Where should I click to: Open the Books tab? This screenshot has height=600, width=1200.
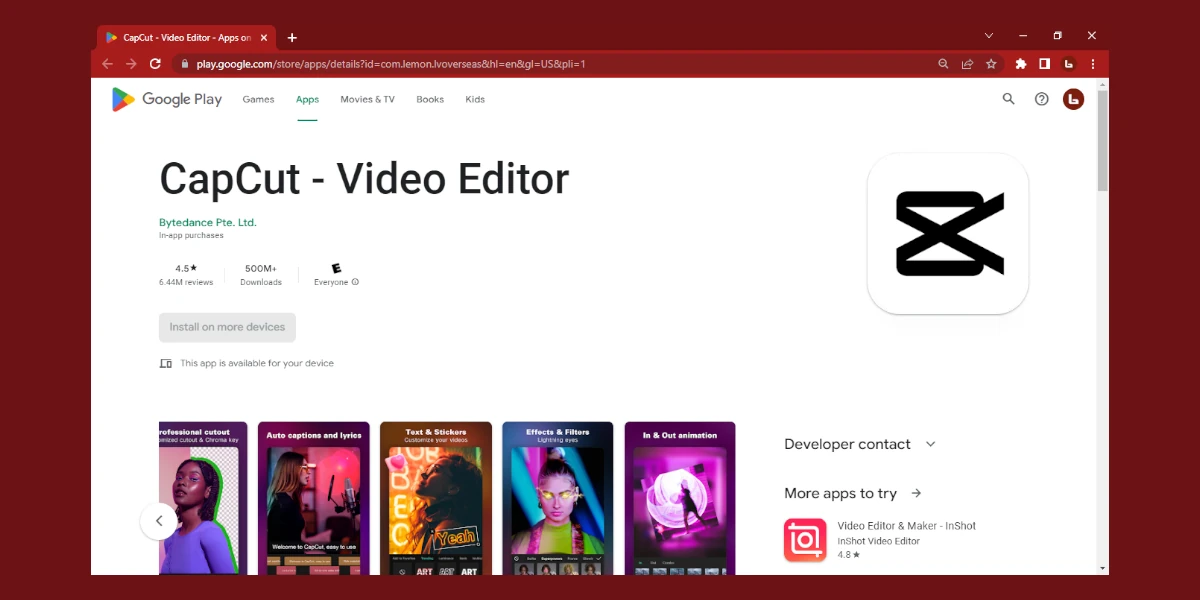430,99
